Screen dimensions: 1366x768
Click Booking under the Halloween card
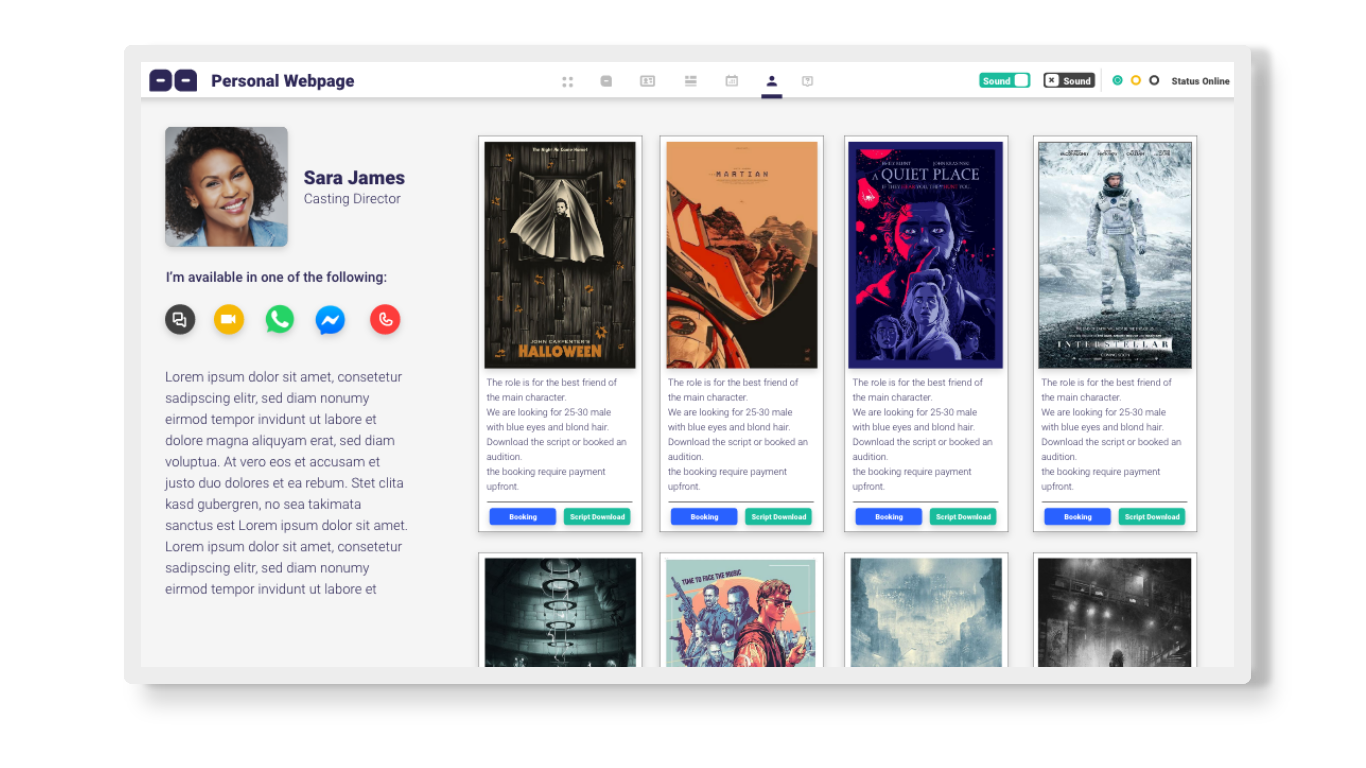click(x=522, y=517)
